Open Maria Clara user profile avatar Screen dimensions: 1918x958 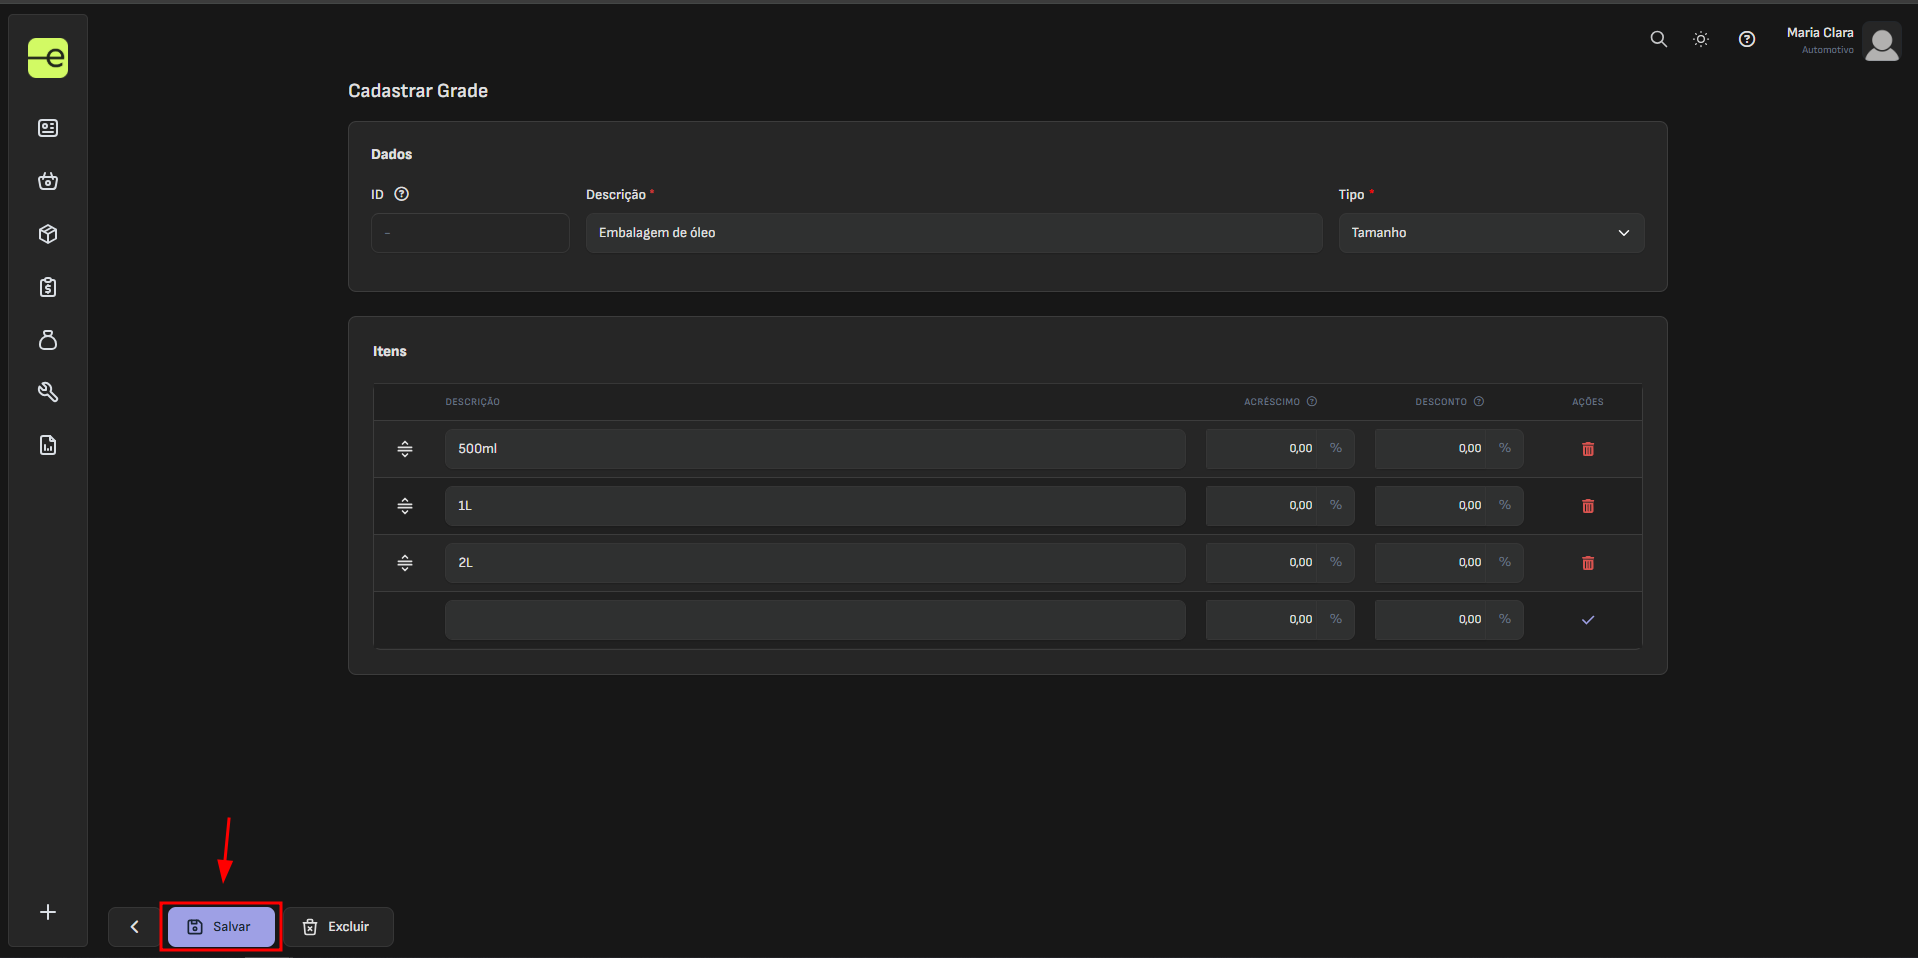pyautogui.click(x=1881, y=42)
